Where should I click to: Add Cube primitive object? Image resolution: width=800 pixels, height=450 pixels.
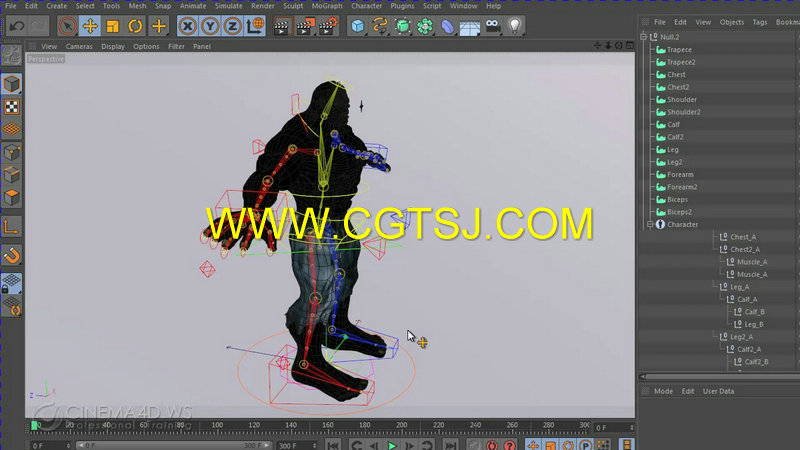(358, 26)
